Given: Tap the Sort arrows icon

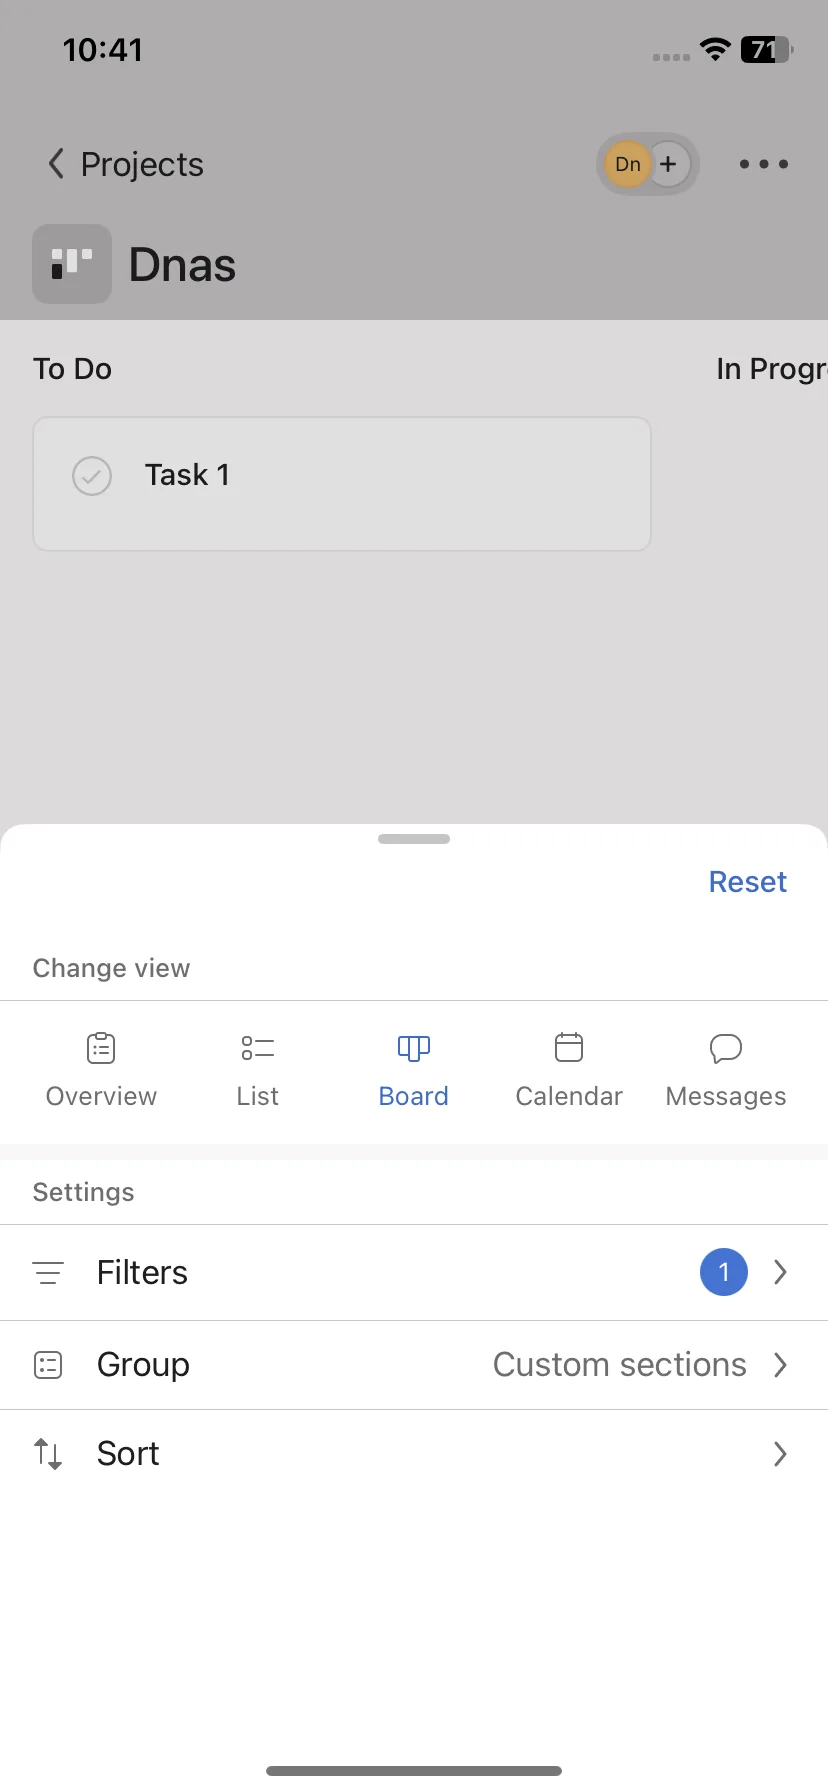Looking at the screenshot, I should pos(48,1454).
